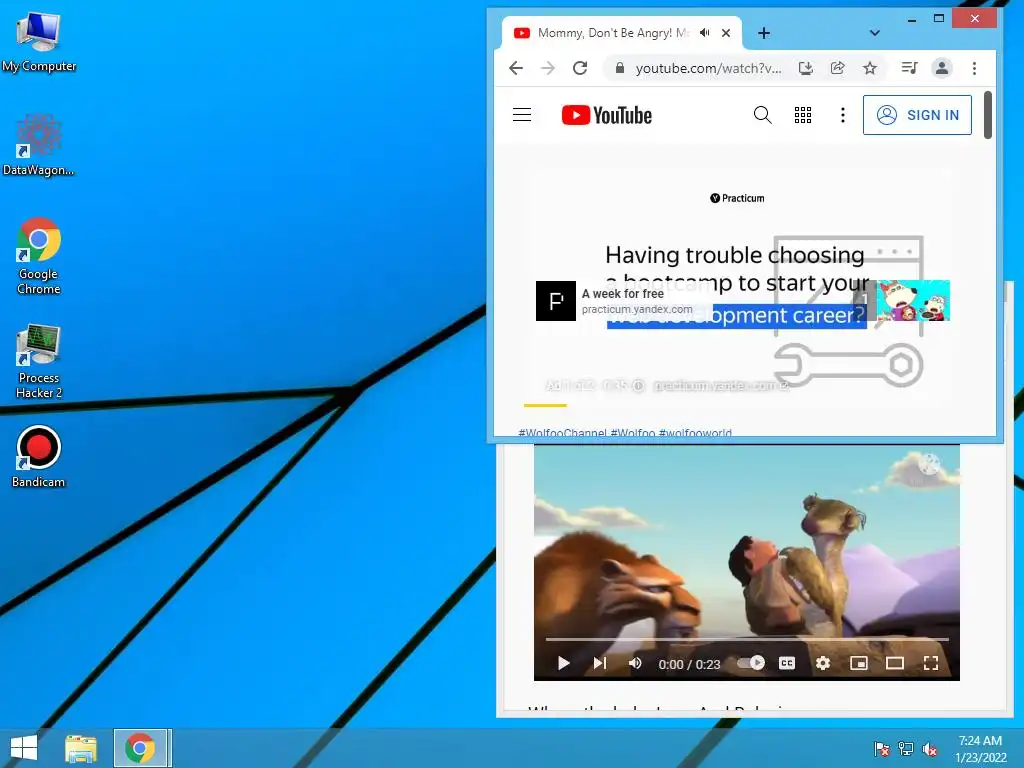Click the address bar URL
1024x768 pixels.
point(709,68)
